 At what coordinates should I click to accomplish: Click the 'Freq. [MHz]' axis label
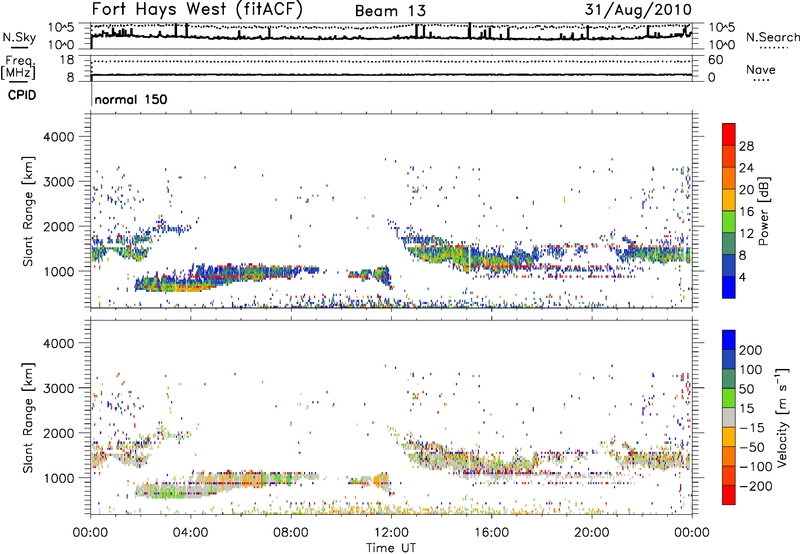point(18,67)
